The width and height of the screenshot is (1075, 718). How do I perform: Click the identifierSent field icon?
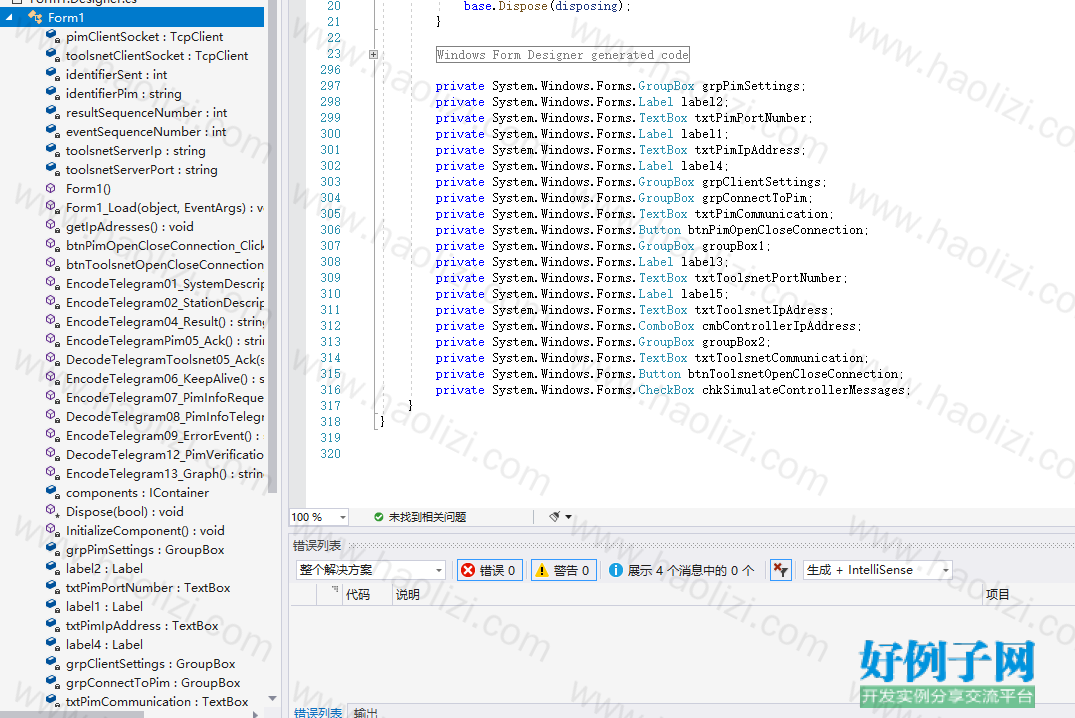(x=52, y=74)
